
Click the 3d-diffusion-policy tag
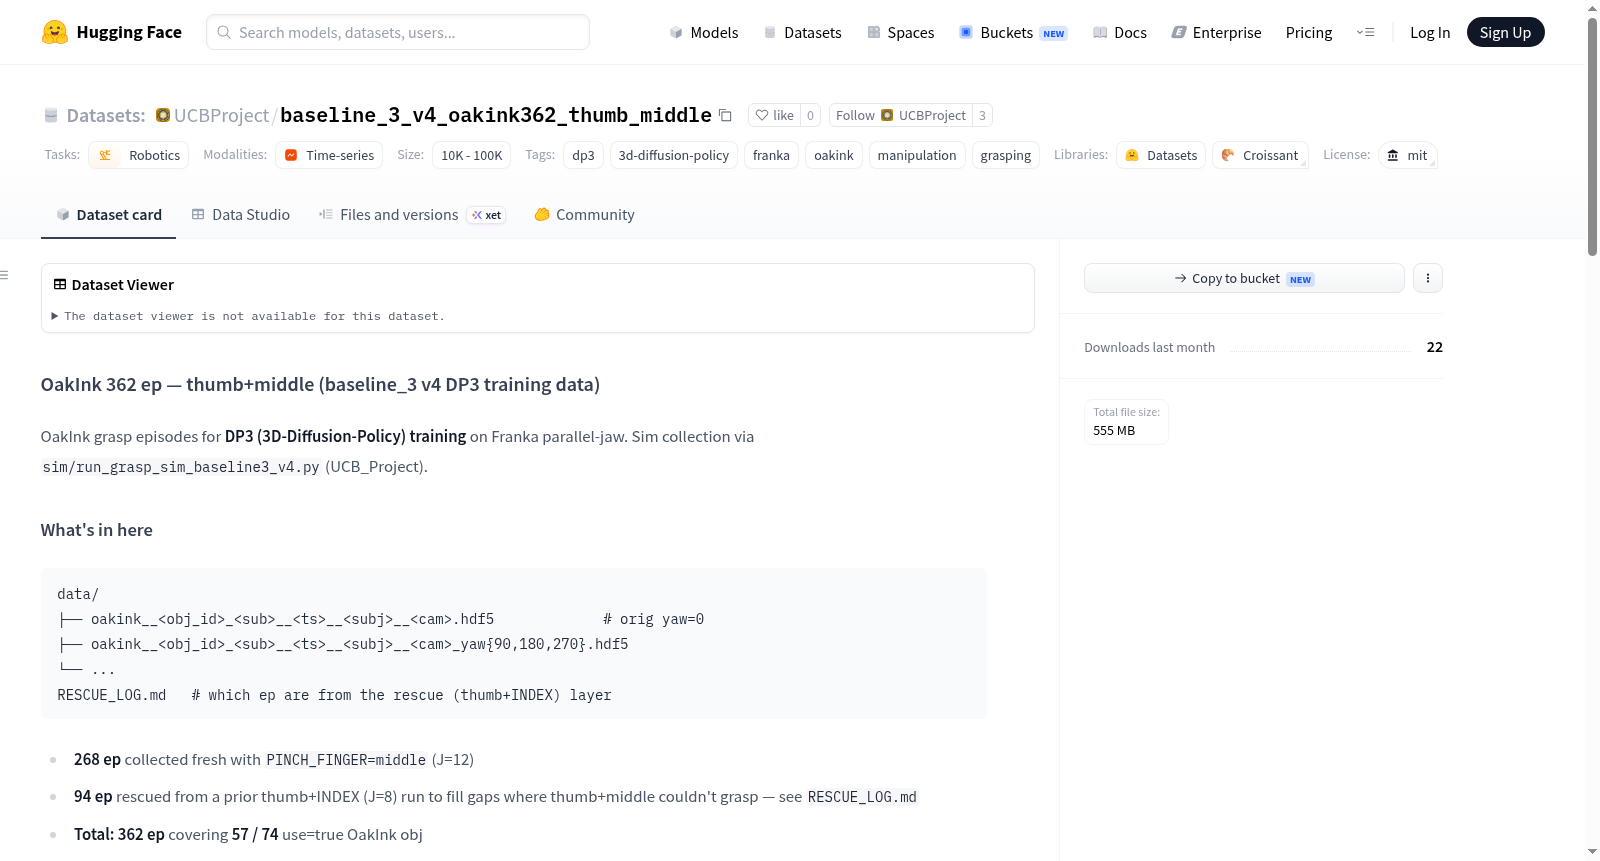tap(673, 155)
